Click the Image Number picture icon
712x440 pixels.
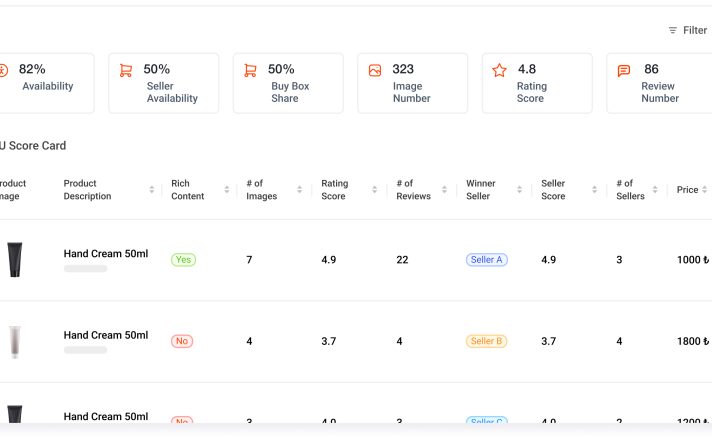coord(375,70)
